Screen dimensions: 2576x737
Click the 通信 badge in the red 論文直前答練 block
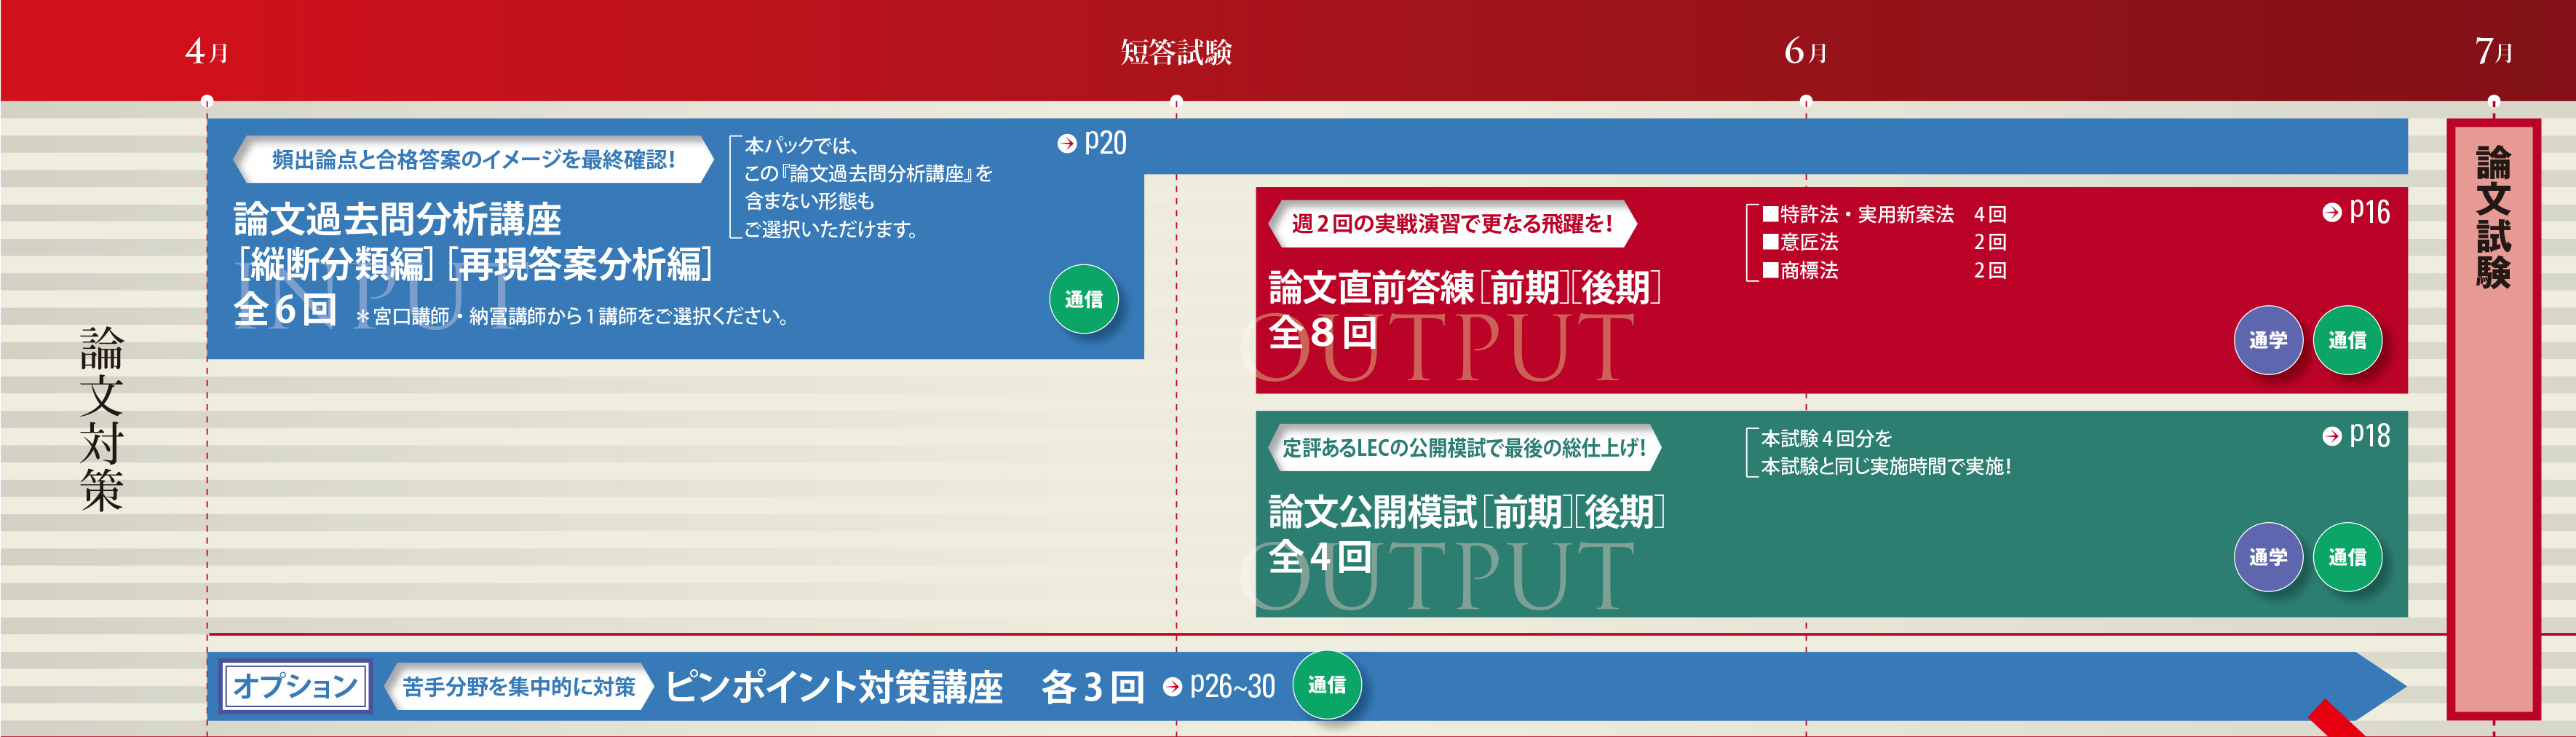2346,340
